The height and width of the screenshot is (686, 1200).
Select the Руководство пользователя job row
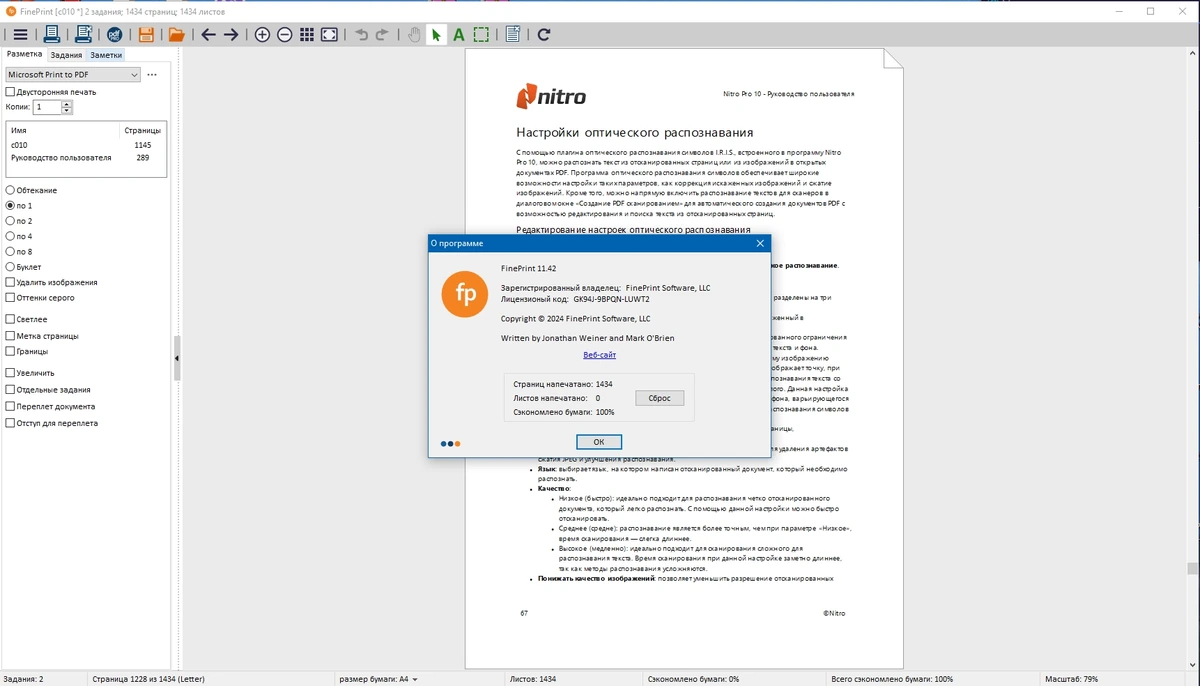(x=86, y=158)
